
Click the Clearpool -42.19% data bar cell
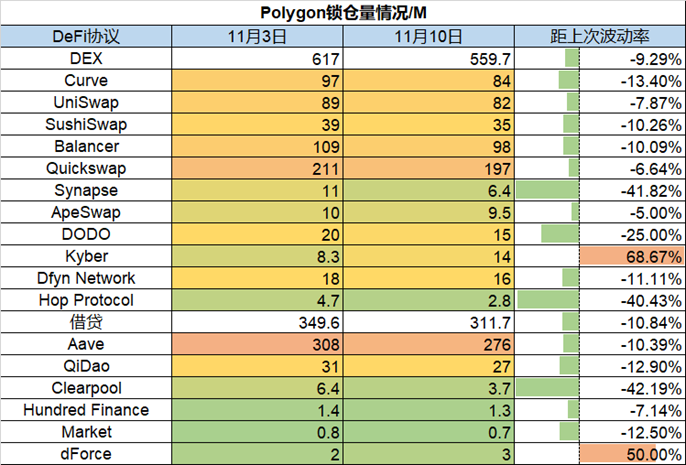tap(599, 388)
